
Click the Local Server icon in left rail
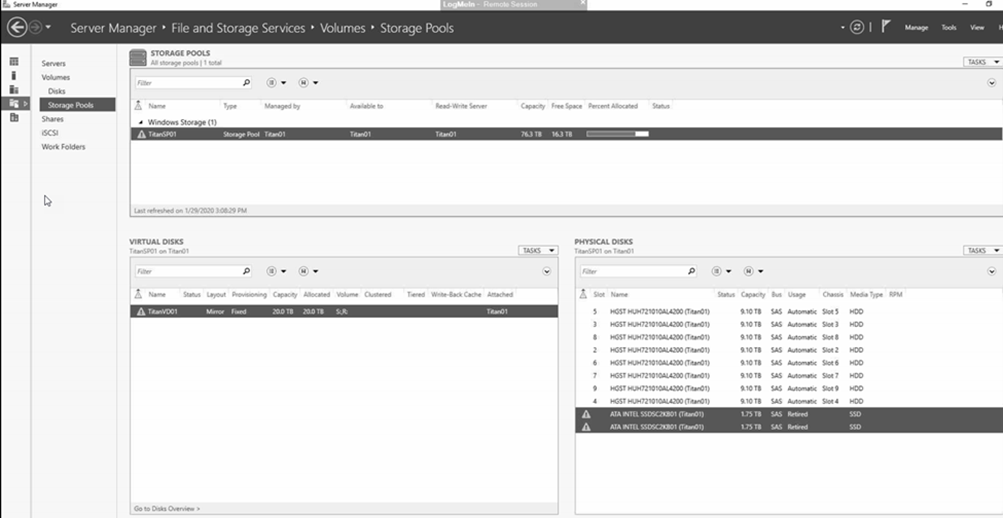pyautogui.click(x=14, y=75)
